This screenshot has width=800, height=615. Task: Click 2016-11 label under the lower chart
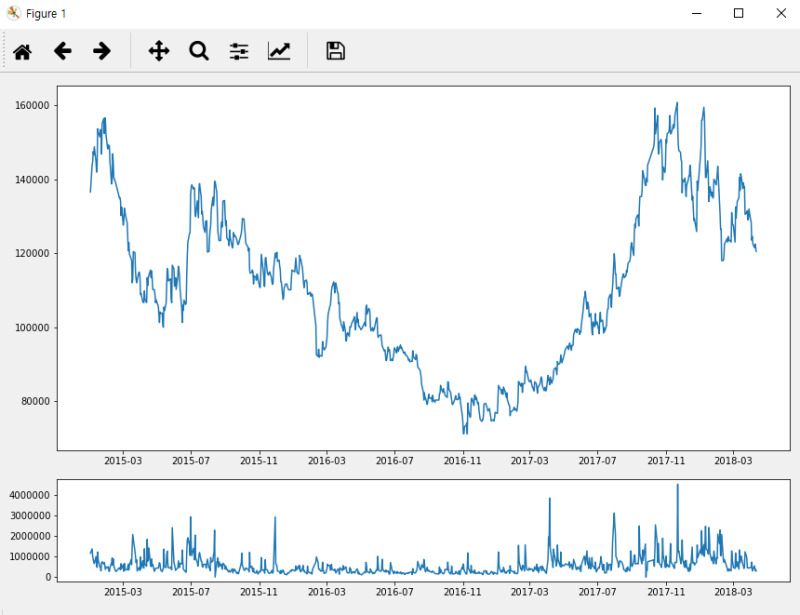pos(462,592)
